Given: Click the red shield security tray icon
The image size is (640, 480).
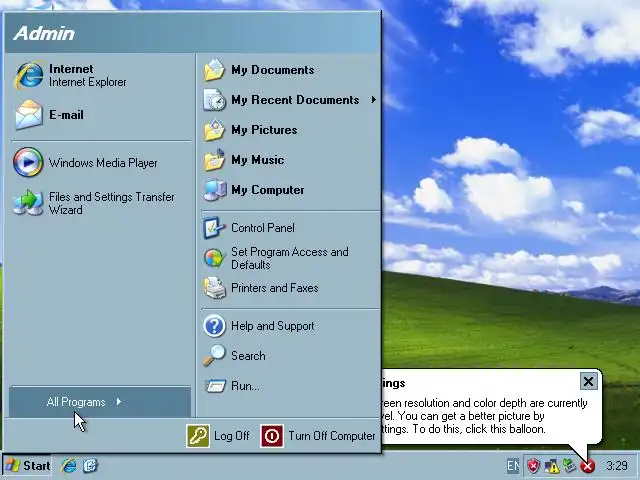Looking at the screenshot, I should 533,465.
